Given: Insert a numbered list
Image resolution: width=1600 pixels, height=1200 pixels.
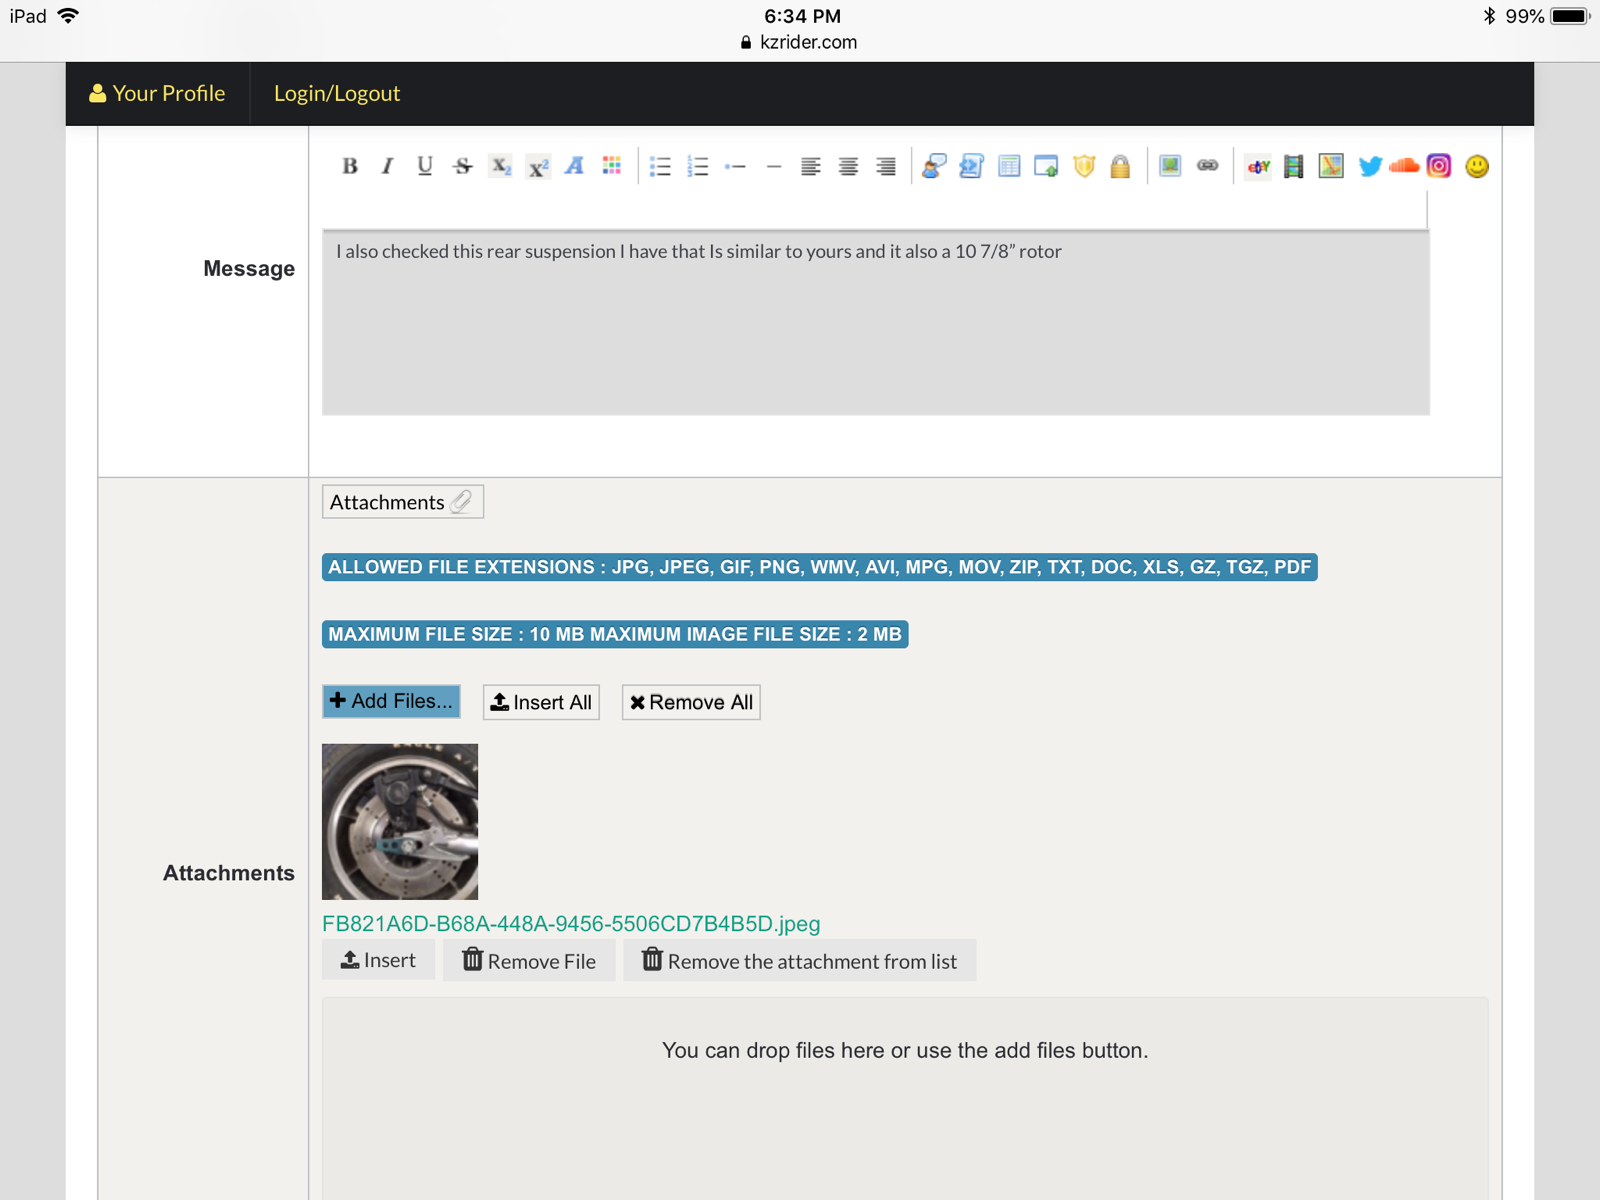Looking at the screenshot, I should 698,166.
